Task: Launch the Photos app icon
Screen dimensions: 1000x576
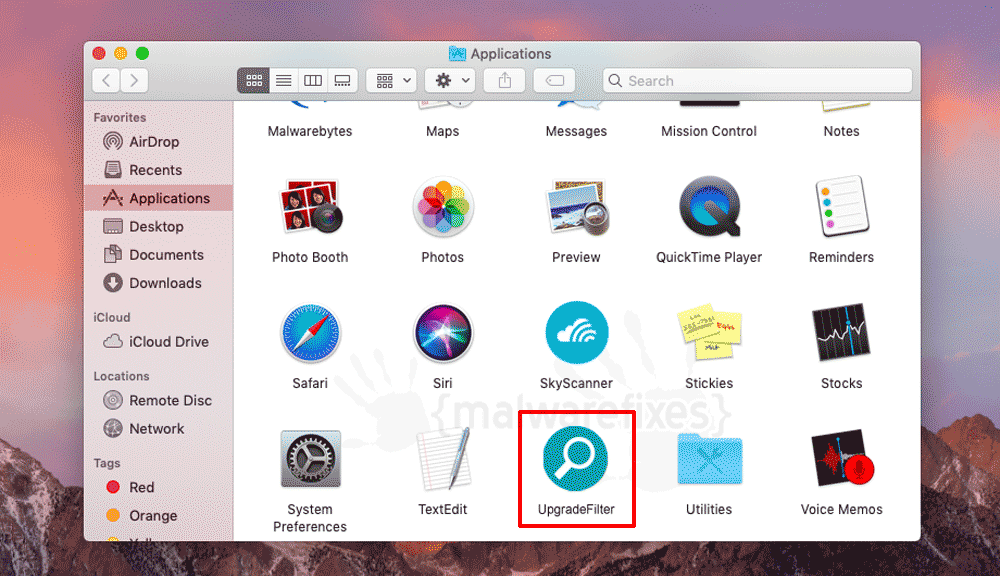Action: pos(443,207)
